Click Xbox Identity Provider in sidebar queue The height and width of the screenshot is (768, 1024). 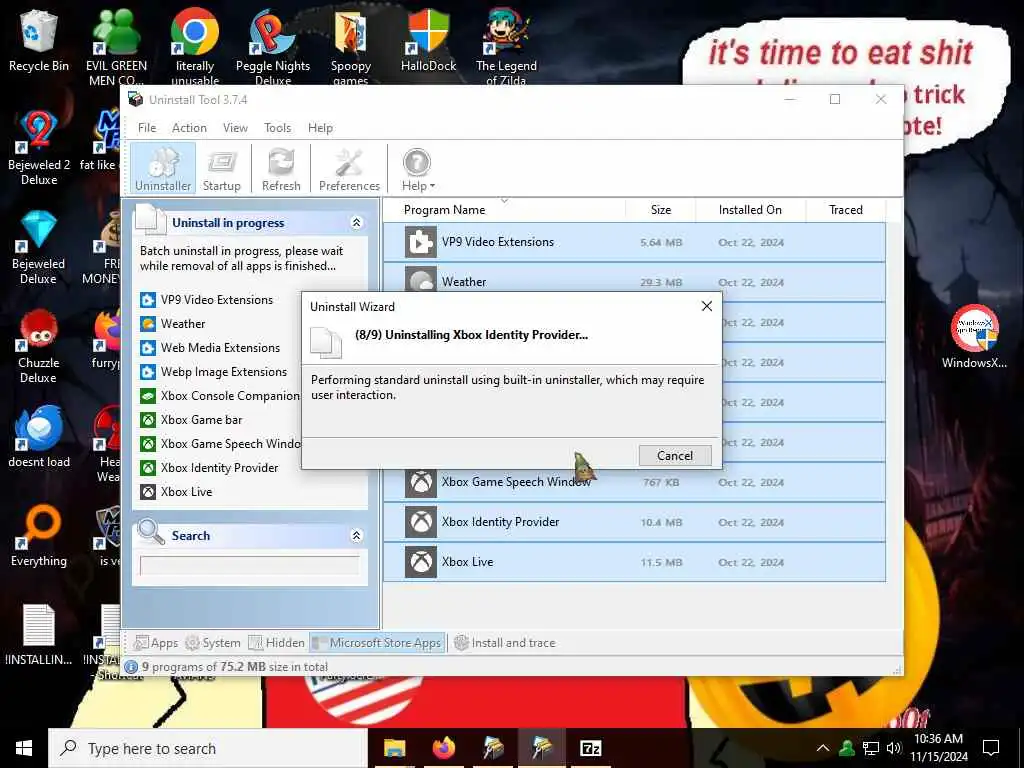tap(210, 468)
